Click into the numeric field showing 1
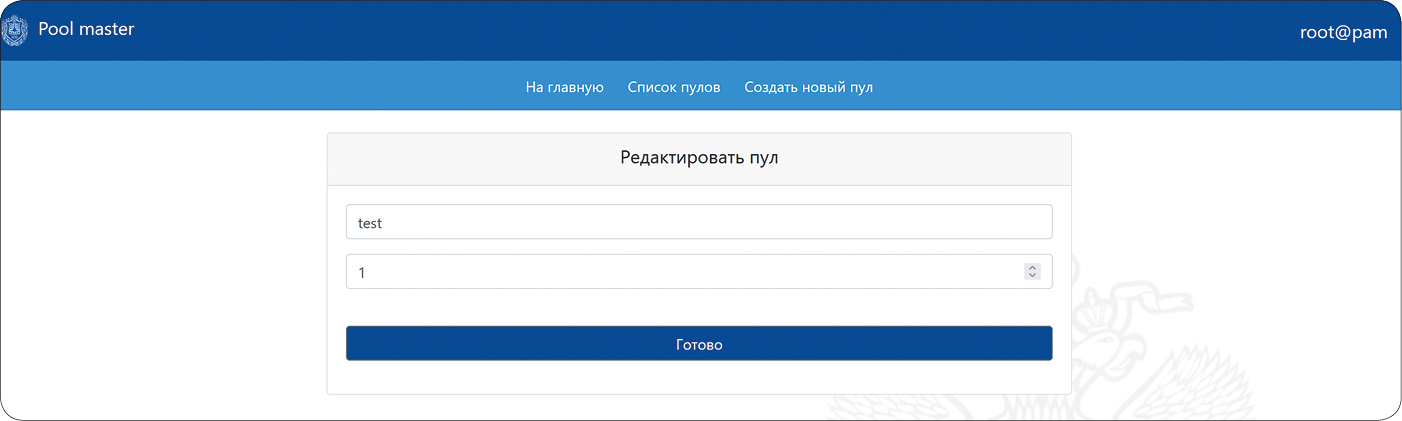 click(x=680, y=272)
